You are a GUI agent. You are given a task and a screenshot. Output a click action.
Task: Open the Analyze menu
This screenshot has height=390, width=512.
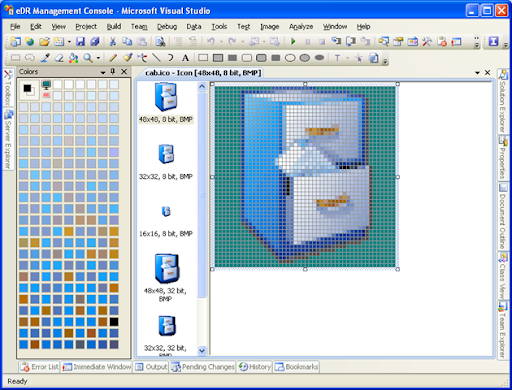click(301, 26)
